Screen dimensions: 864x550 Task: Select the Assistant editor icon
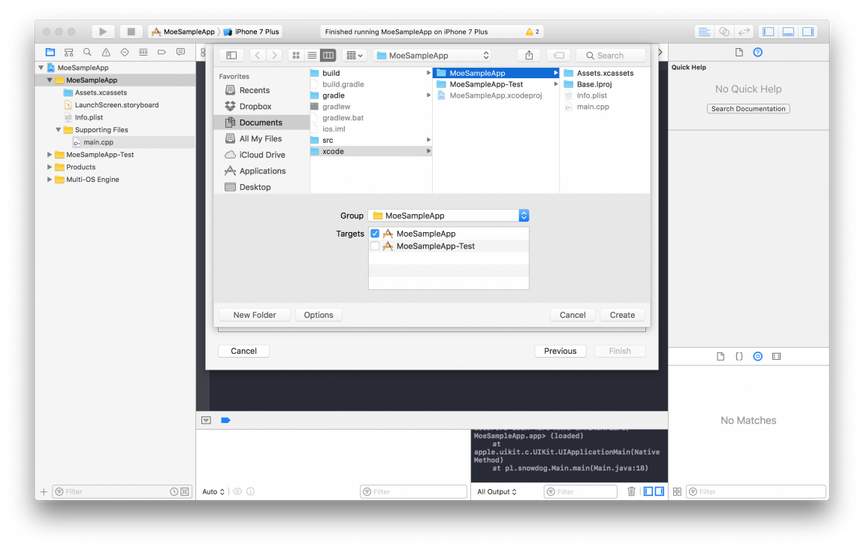pyautogui.click(x=724, y=31)
